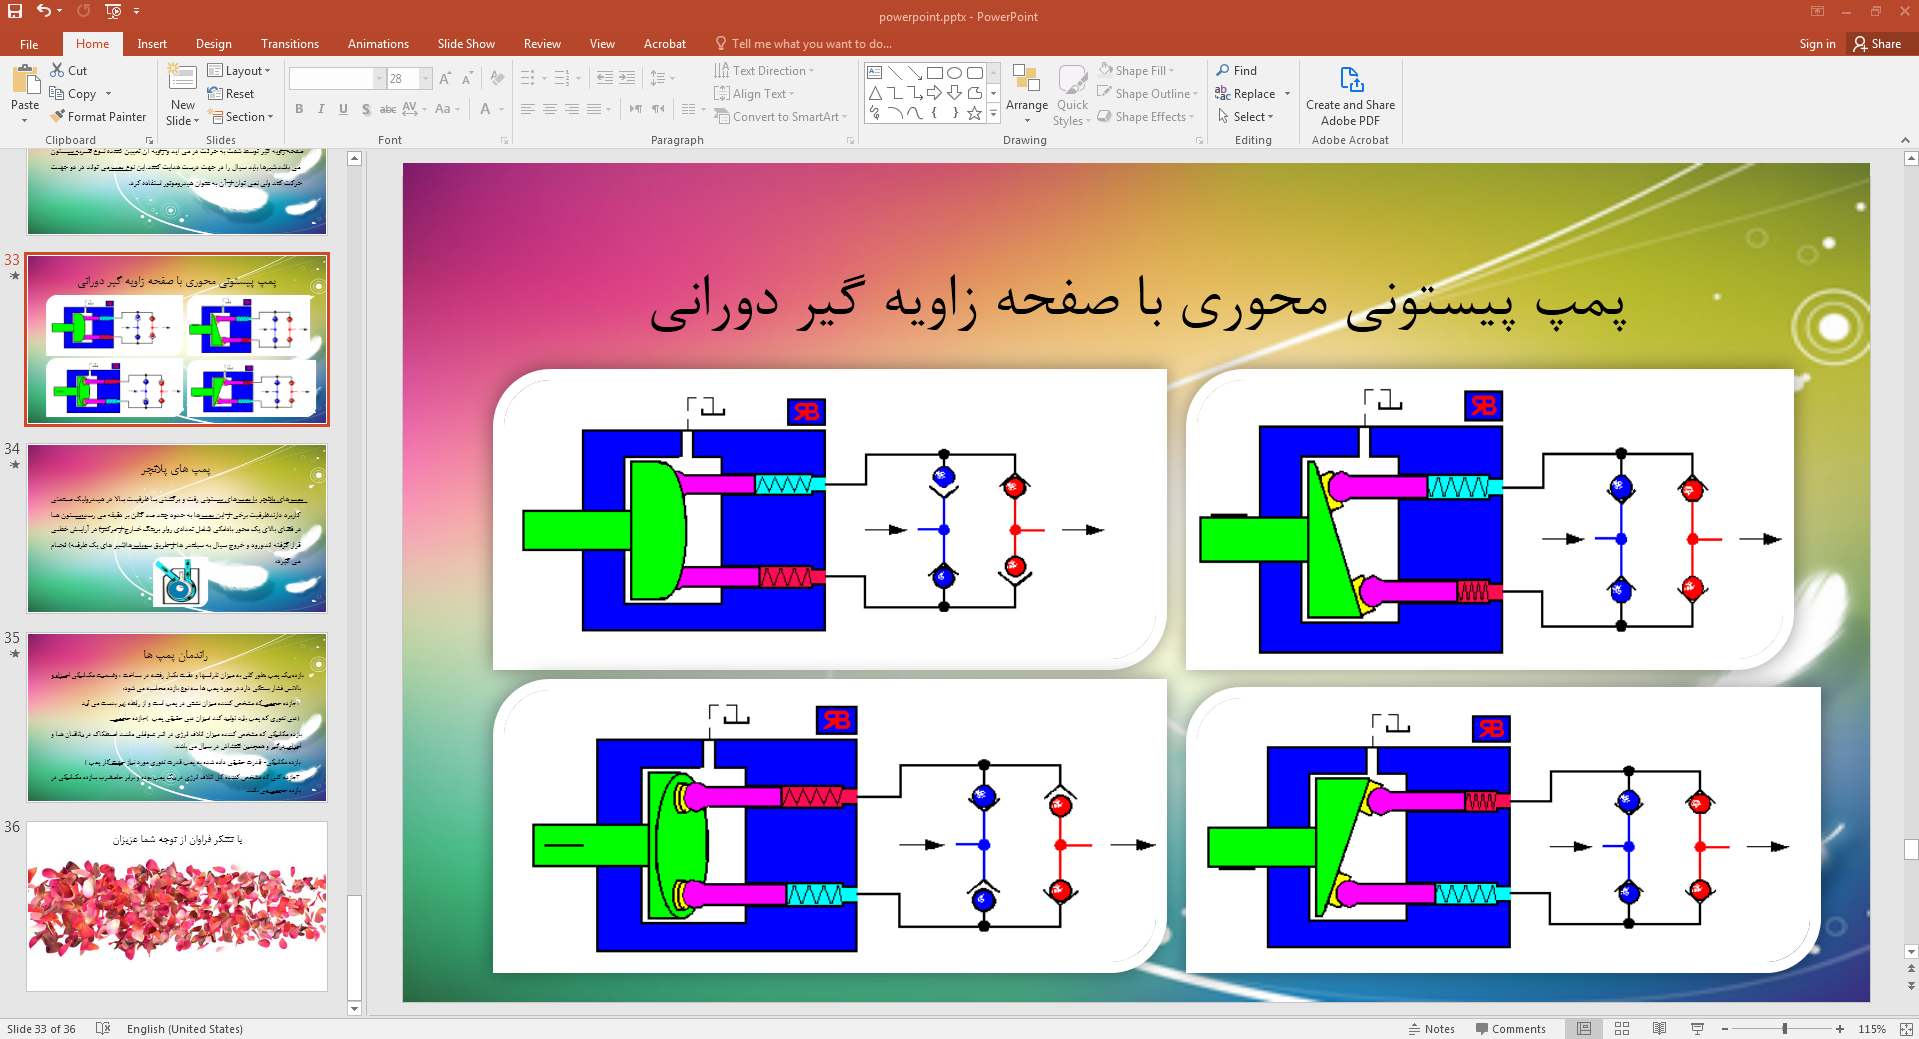1919x1039 pixels.
Task: Expand Text Direction options
Action: coord(764,71)
